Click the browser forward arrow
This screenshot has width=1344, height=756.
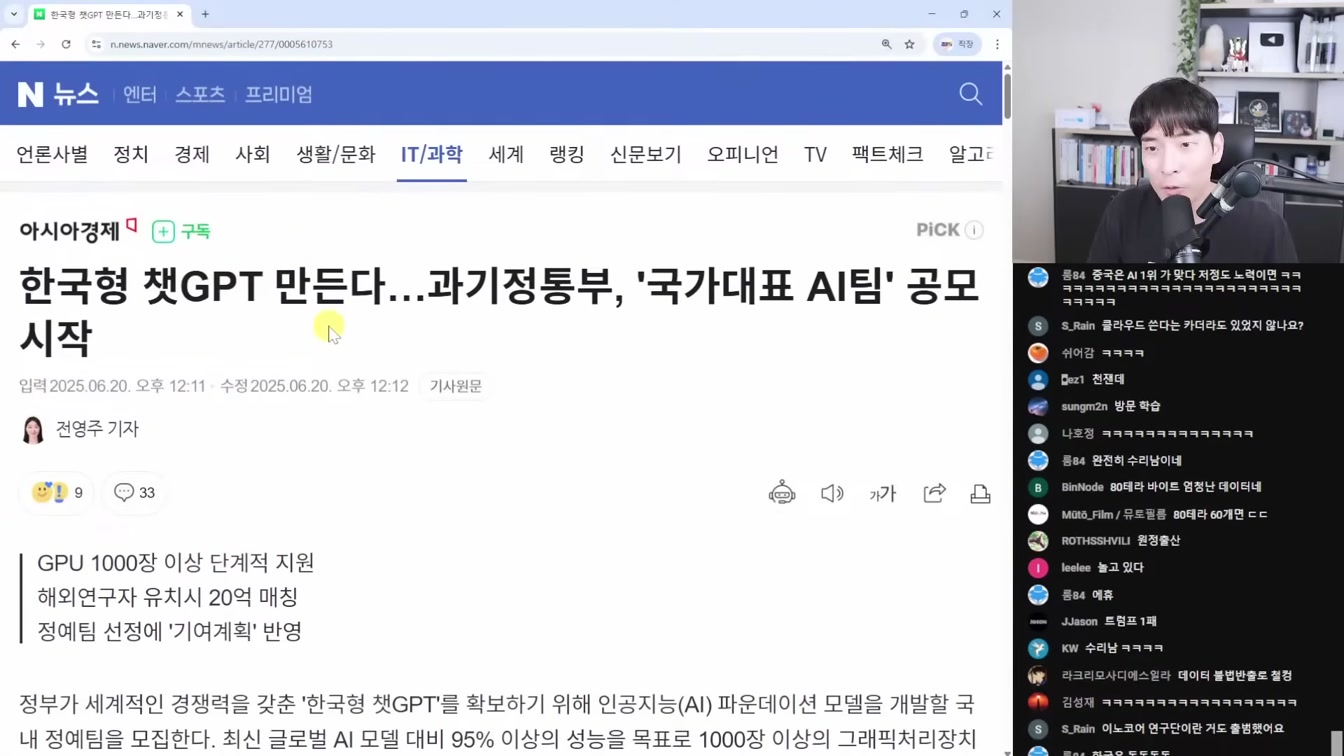click(x=41, y=44)
